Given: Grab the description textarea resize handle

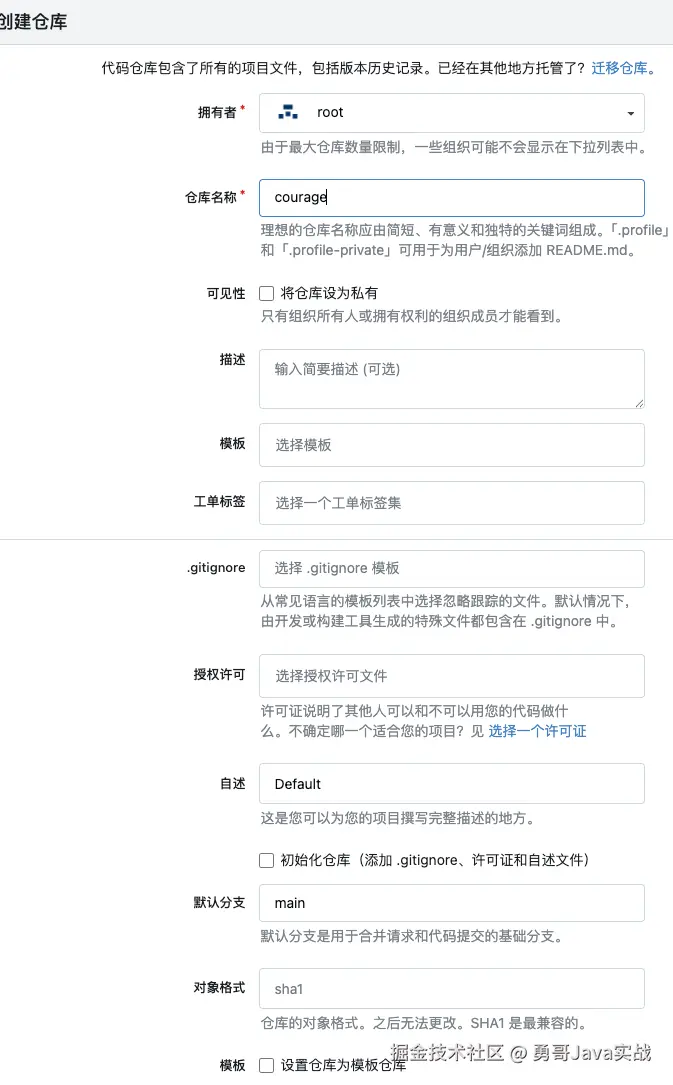Looking at the screenshot, I should [x=638, y=402].
